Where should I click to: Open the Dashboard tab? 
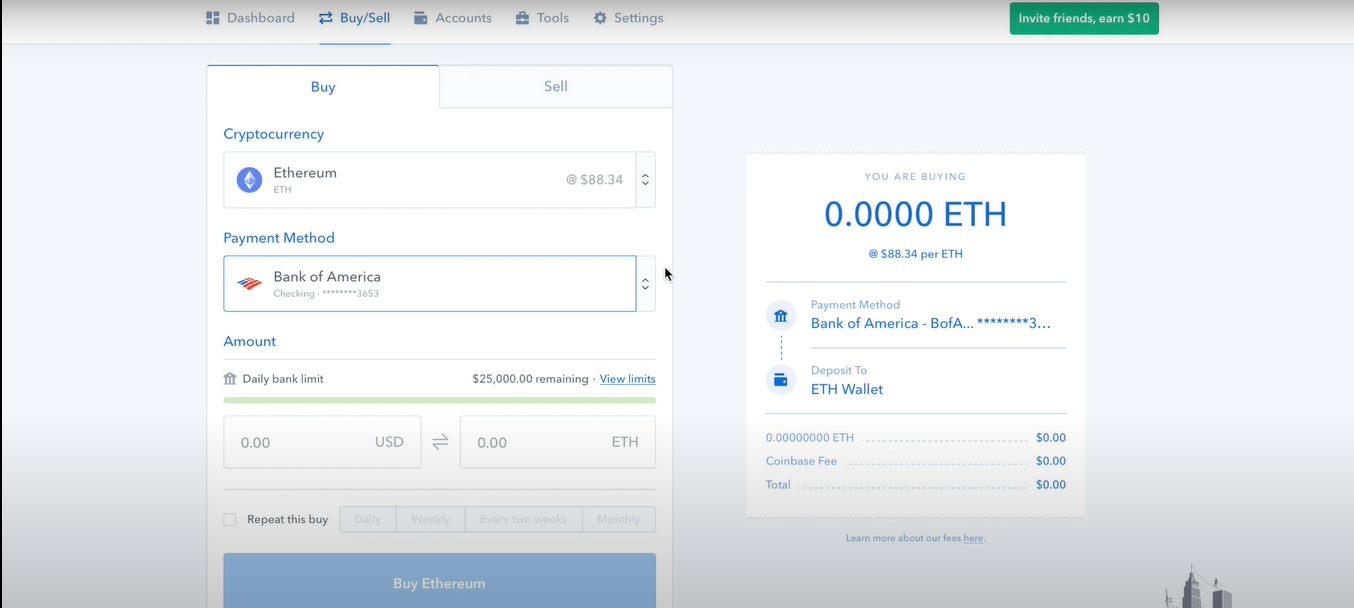[x=250, y=18]
